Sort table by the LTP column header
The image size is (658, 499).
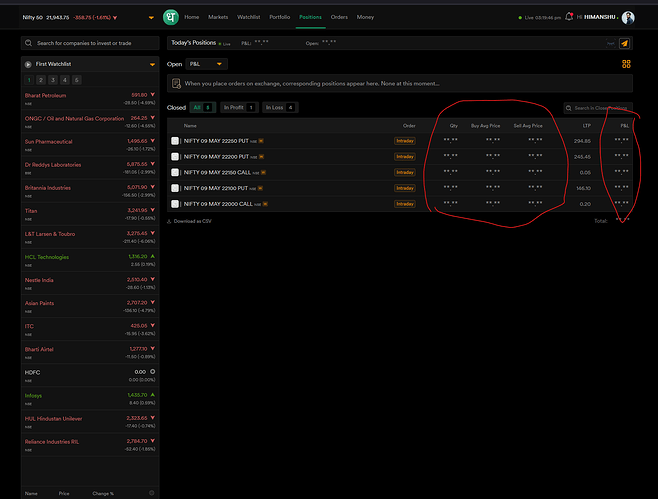(586, 126)
